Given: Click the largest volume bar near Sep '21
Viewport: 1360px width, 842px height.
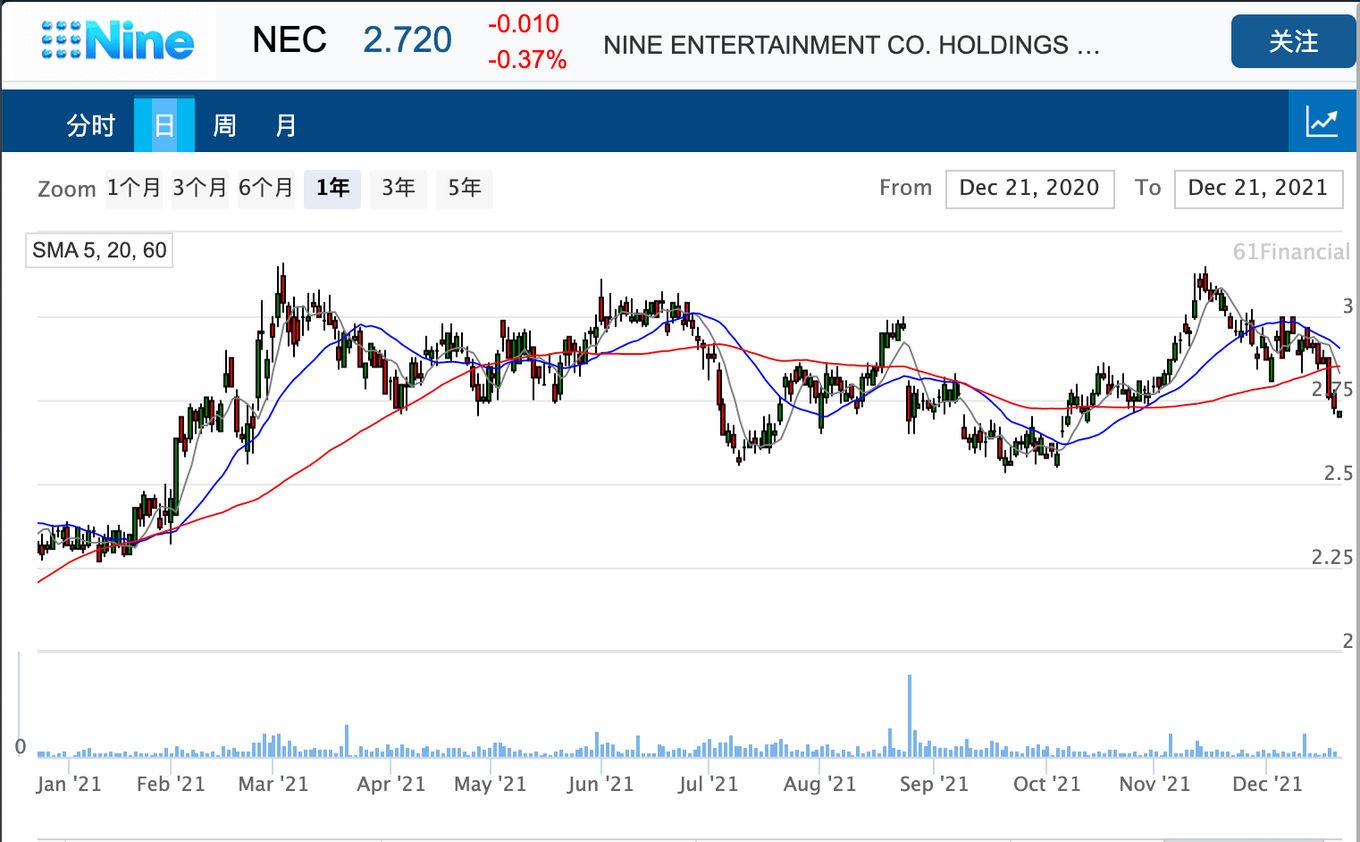Looking at the screenshot, I should coord(910,716).
